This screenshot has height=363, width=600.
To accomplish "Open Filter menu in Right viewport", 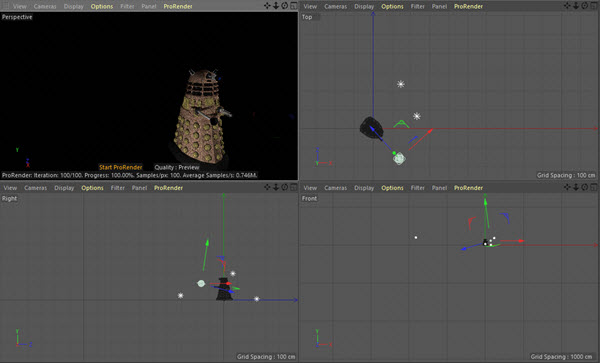I will (117, 188).
